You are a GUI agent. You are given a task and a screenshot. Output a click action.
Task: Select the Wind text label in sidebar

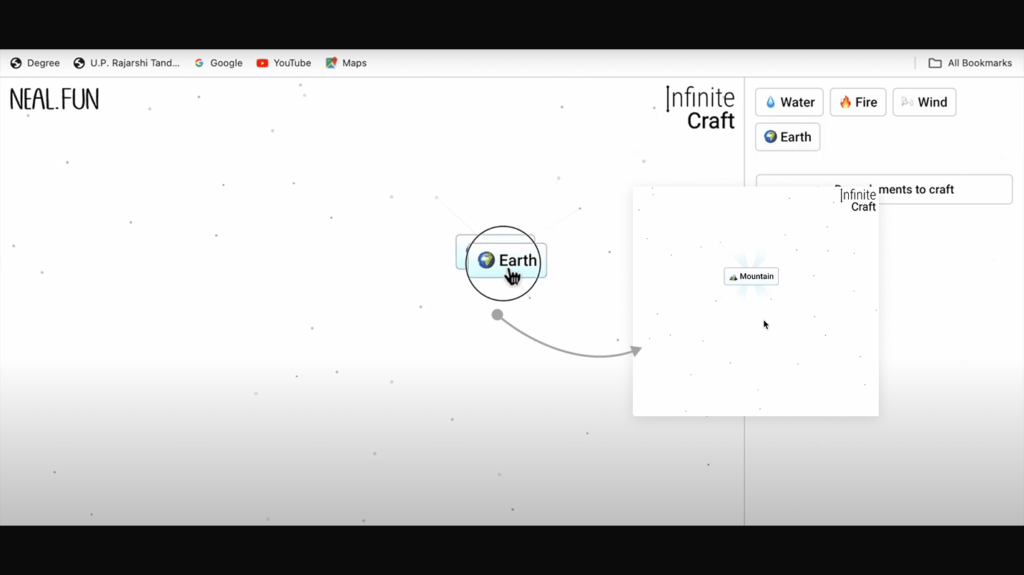932,102
